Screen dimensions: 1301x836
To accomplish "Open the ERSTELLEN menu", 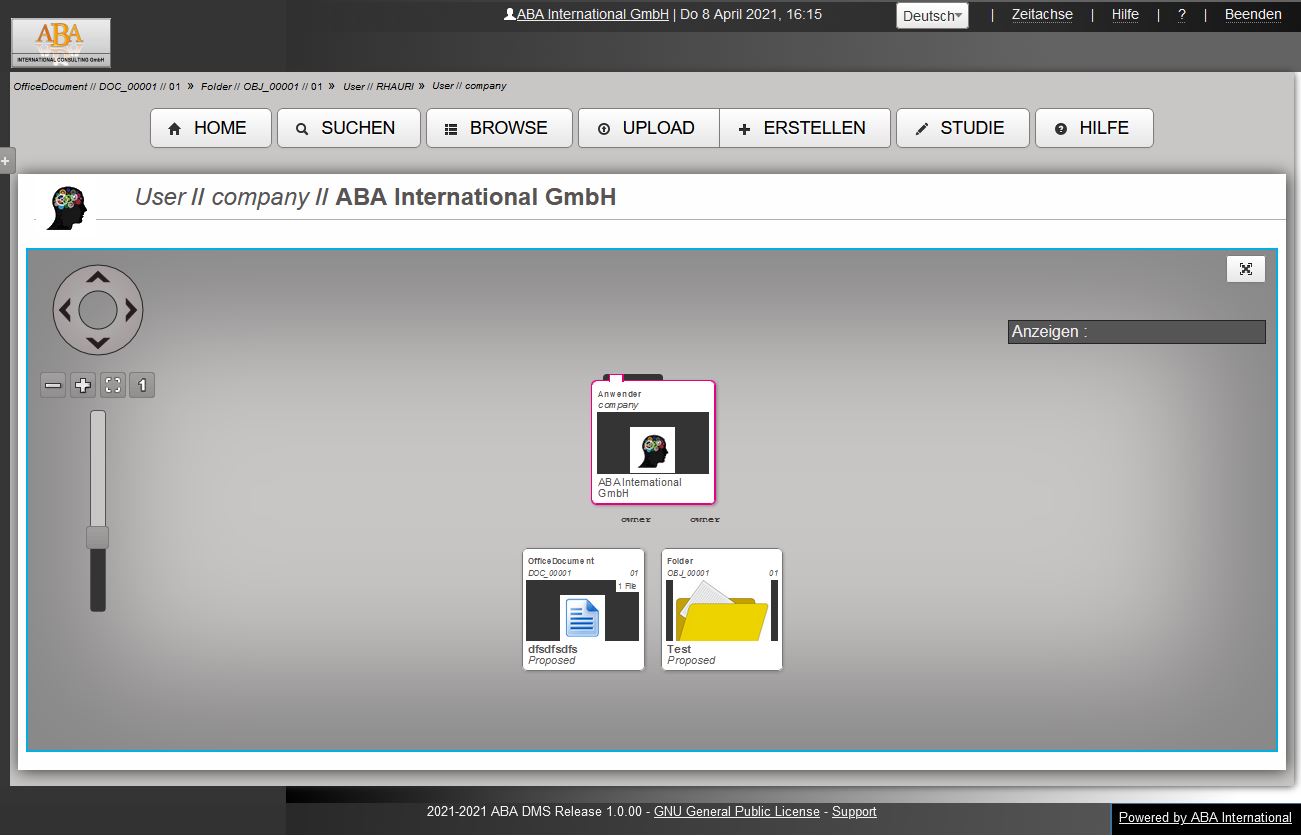I will point(805,128).
